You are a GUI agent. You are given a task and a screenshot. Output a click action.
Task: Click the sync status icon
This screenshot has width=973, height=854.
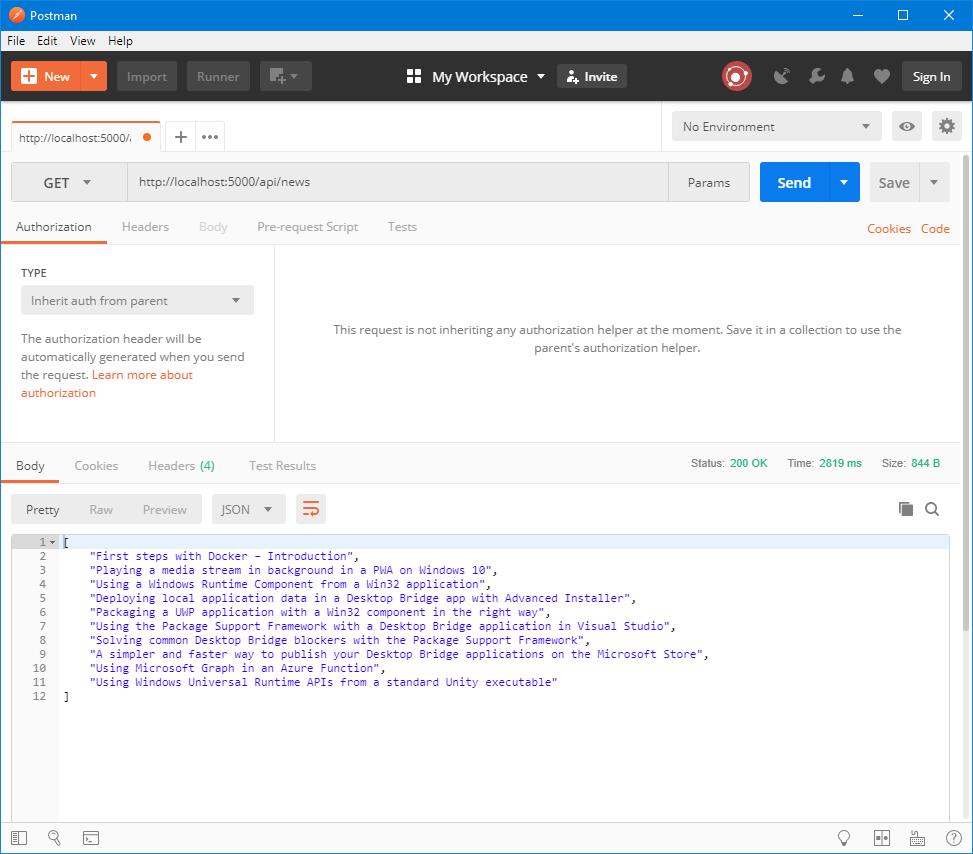[x=737, y=76]
